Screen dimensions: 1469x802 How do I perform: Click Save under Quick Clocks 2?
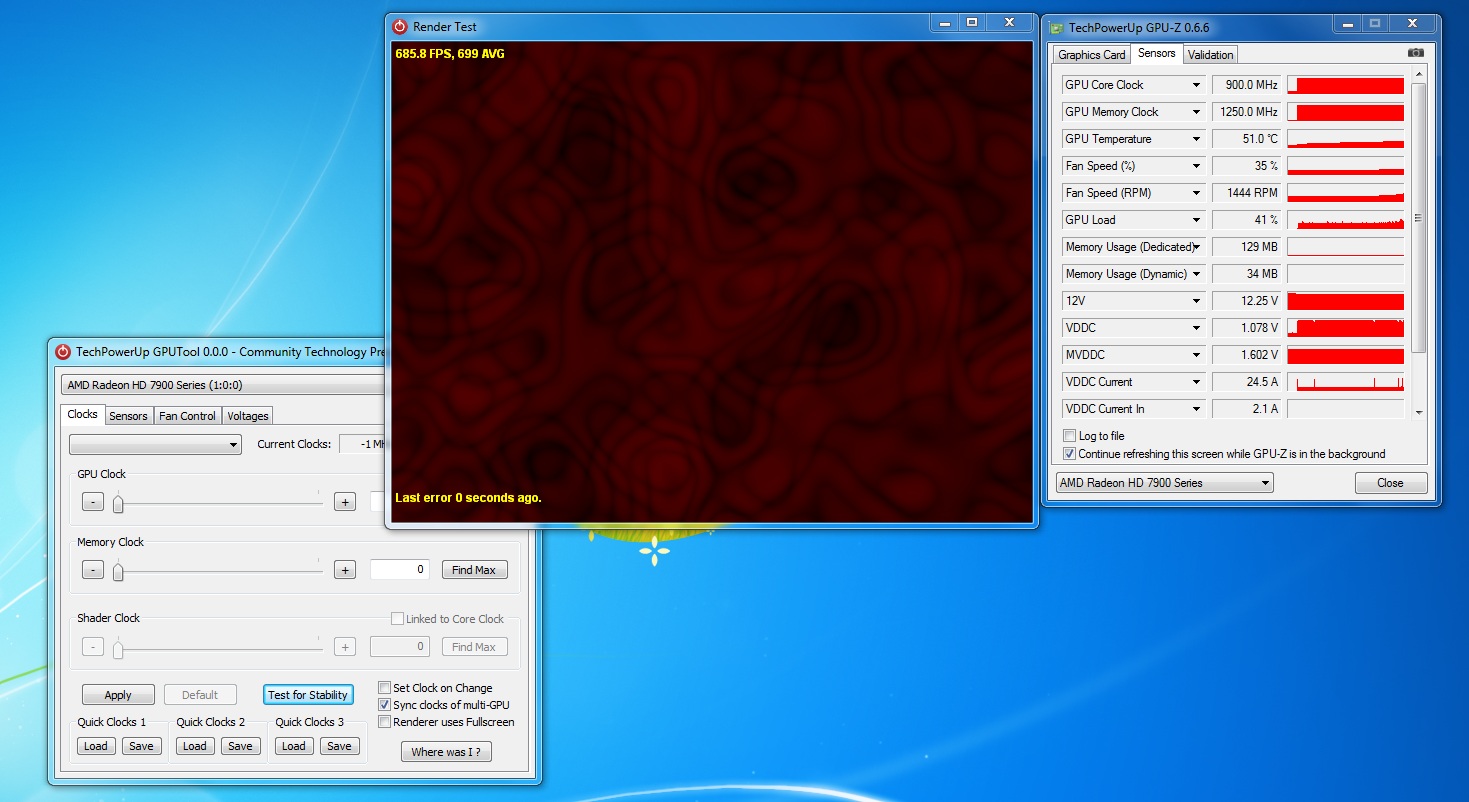point(240,746)
